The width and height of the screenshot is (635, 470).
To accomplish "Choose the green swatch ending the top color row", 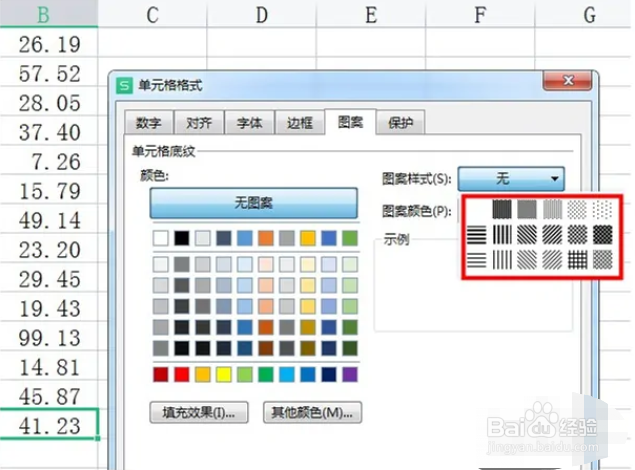I will click(x=350, y=238).
